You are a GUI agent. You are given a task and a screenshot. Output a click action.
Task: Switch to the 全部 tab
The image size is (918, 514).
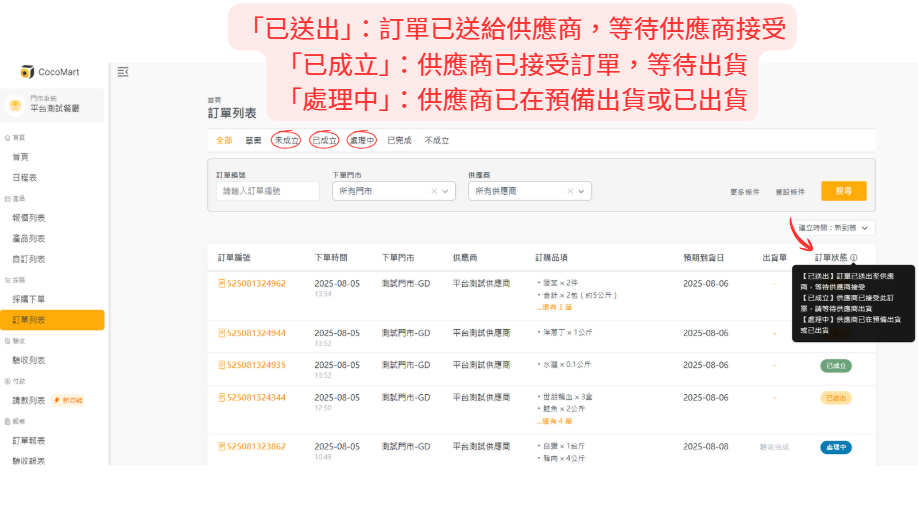(224, 141)
